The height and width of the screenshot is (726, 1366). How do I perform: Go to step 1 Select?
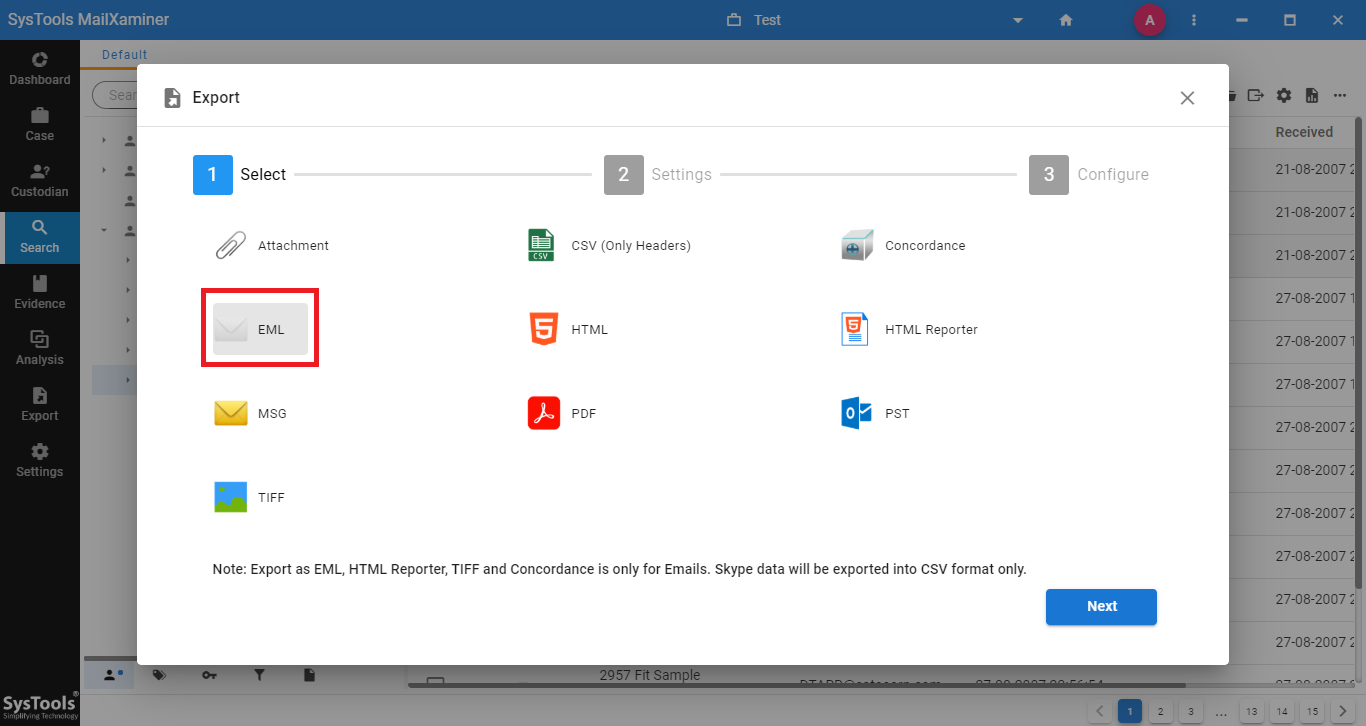click(x=240, y=174)
